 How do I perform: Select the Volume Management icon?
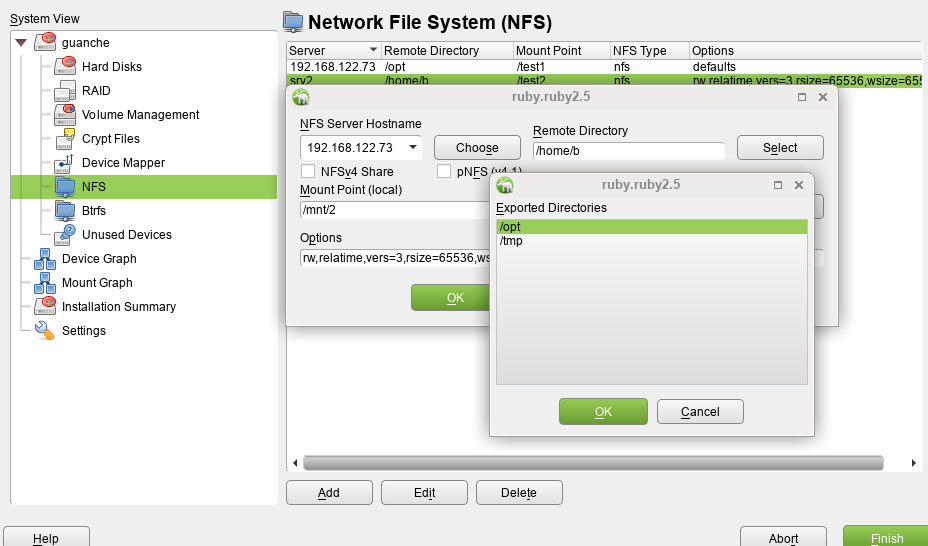[x=65, y=115]
